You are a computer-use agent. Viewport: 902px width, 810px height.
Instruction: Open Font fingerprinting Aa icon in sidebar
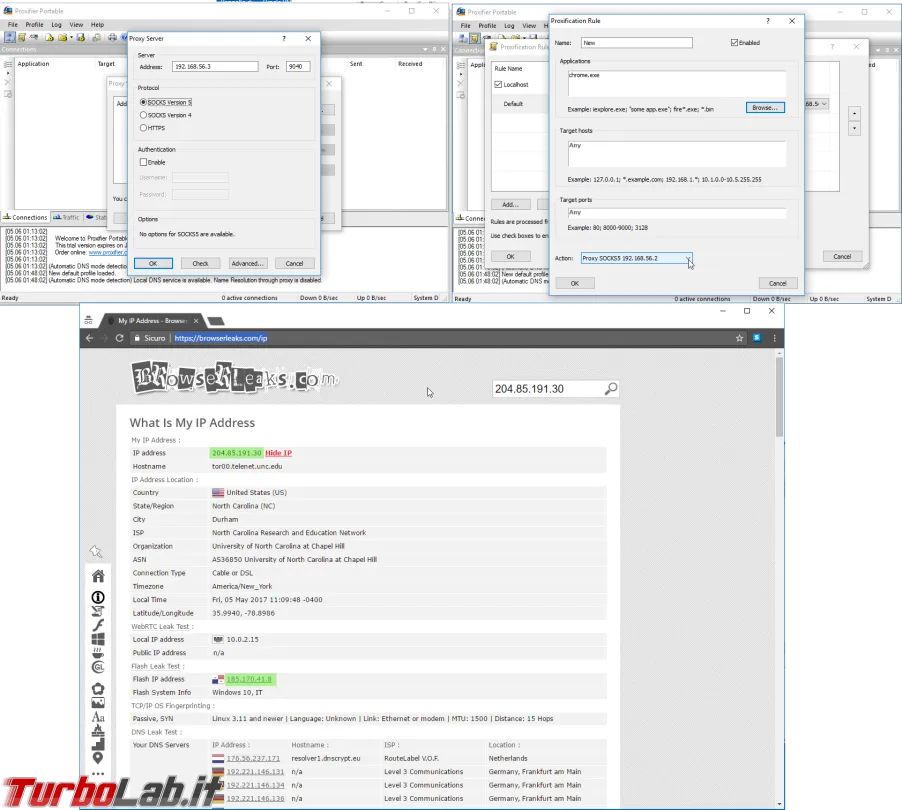98,717
